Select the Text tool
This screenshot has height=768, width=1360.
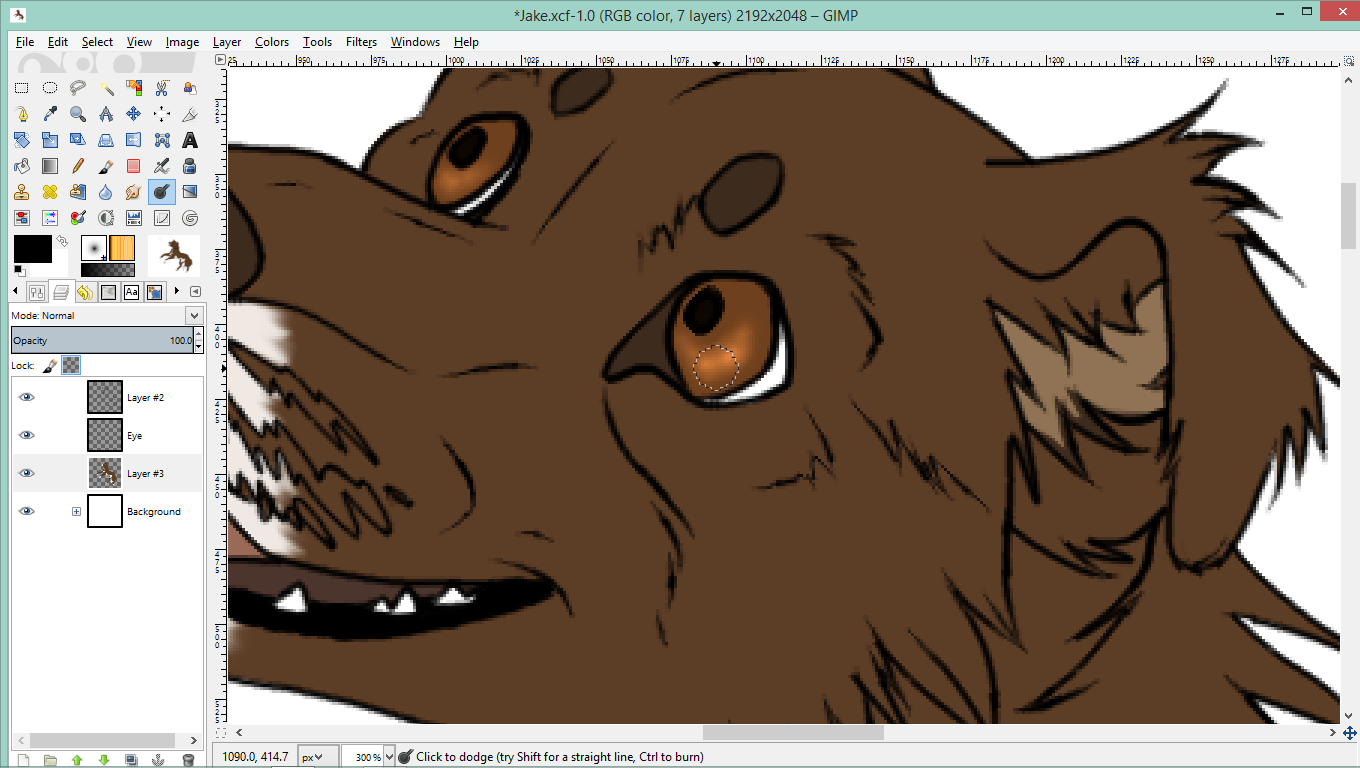coord(190,139)
